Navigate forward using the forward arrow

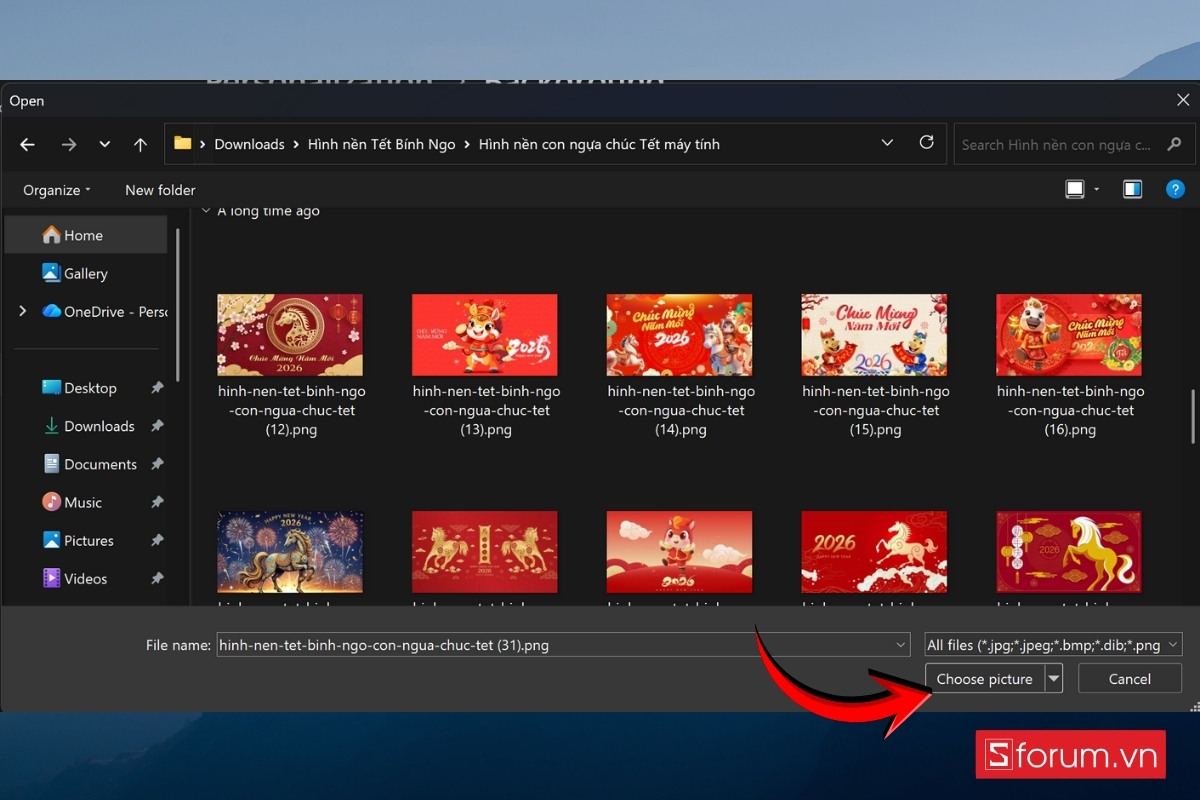tap(68, 144)
